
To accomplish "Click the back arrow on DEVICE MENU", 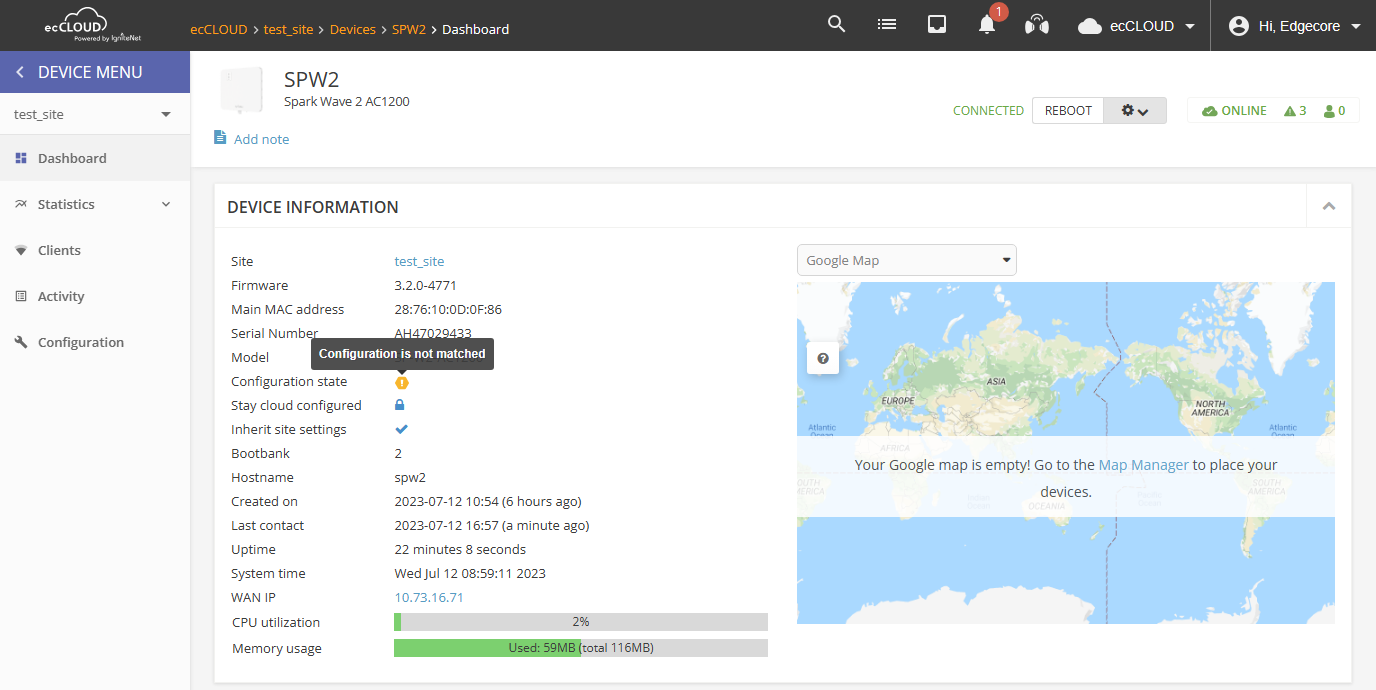I will click(x=19, y=72).
